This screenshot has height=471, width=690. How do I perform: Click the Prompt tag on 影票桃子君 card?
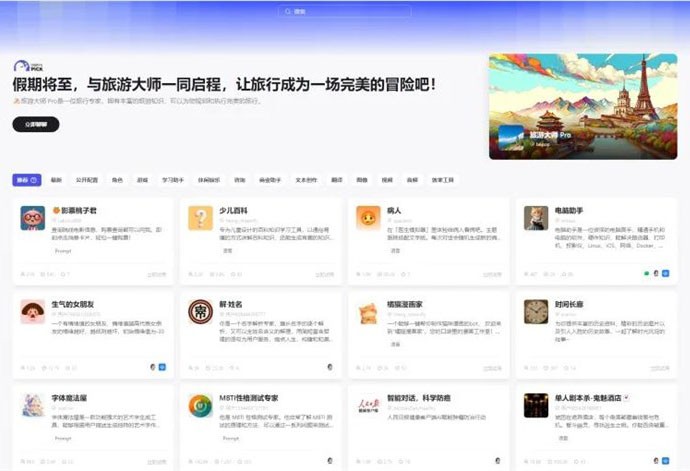tap(63, 251)
